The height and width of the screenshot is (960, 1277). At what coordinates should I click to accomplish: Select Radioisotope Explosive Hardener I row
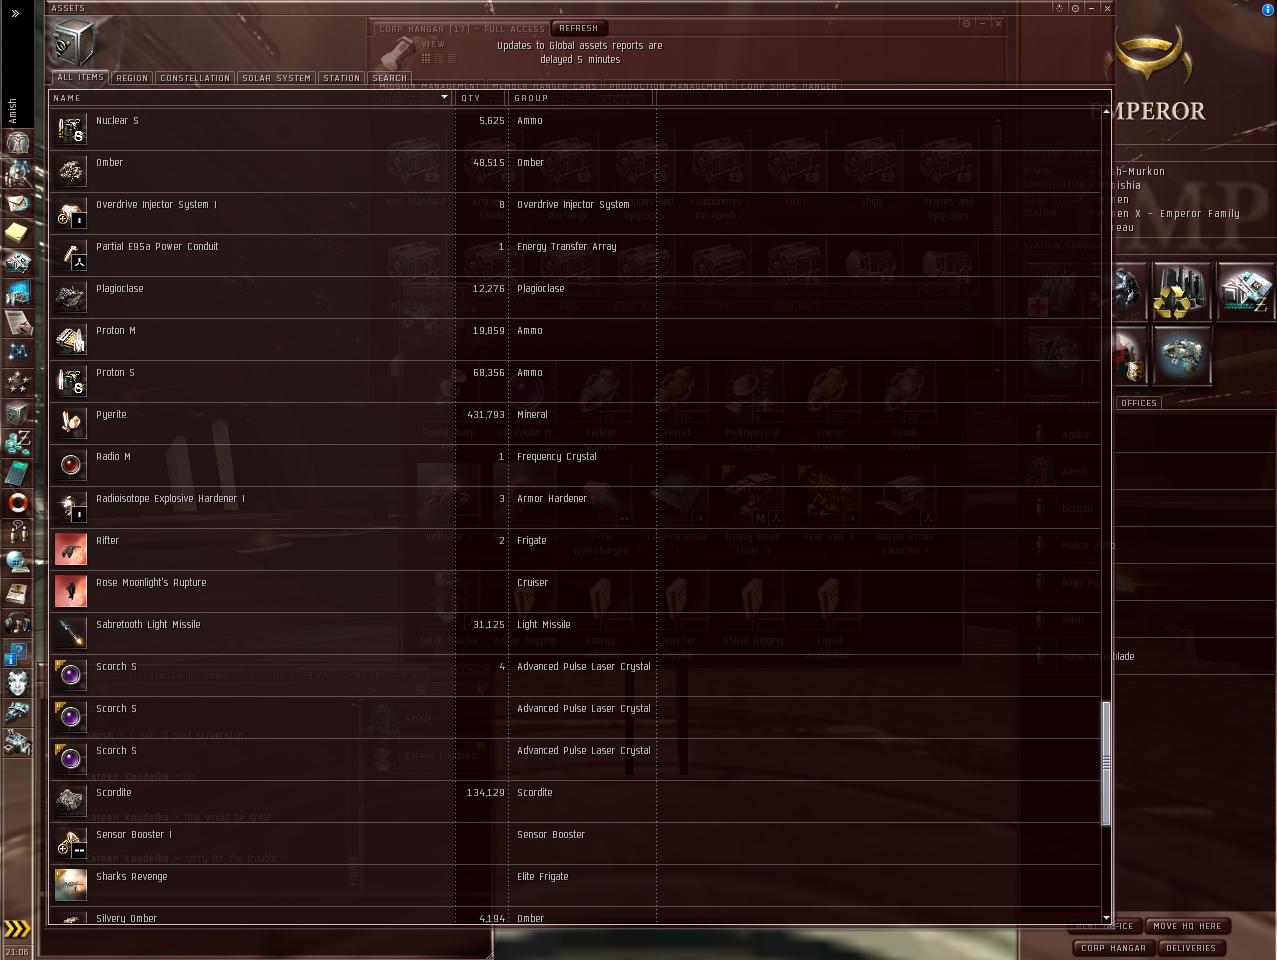click(575, 507)
